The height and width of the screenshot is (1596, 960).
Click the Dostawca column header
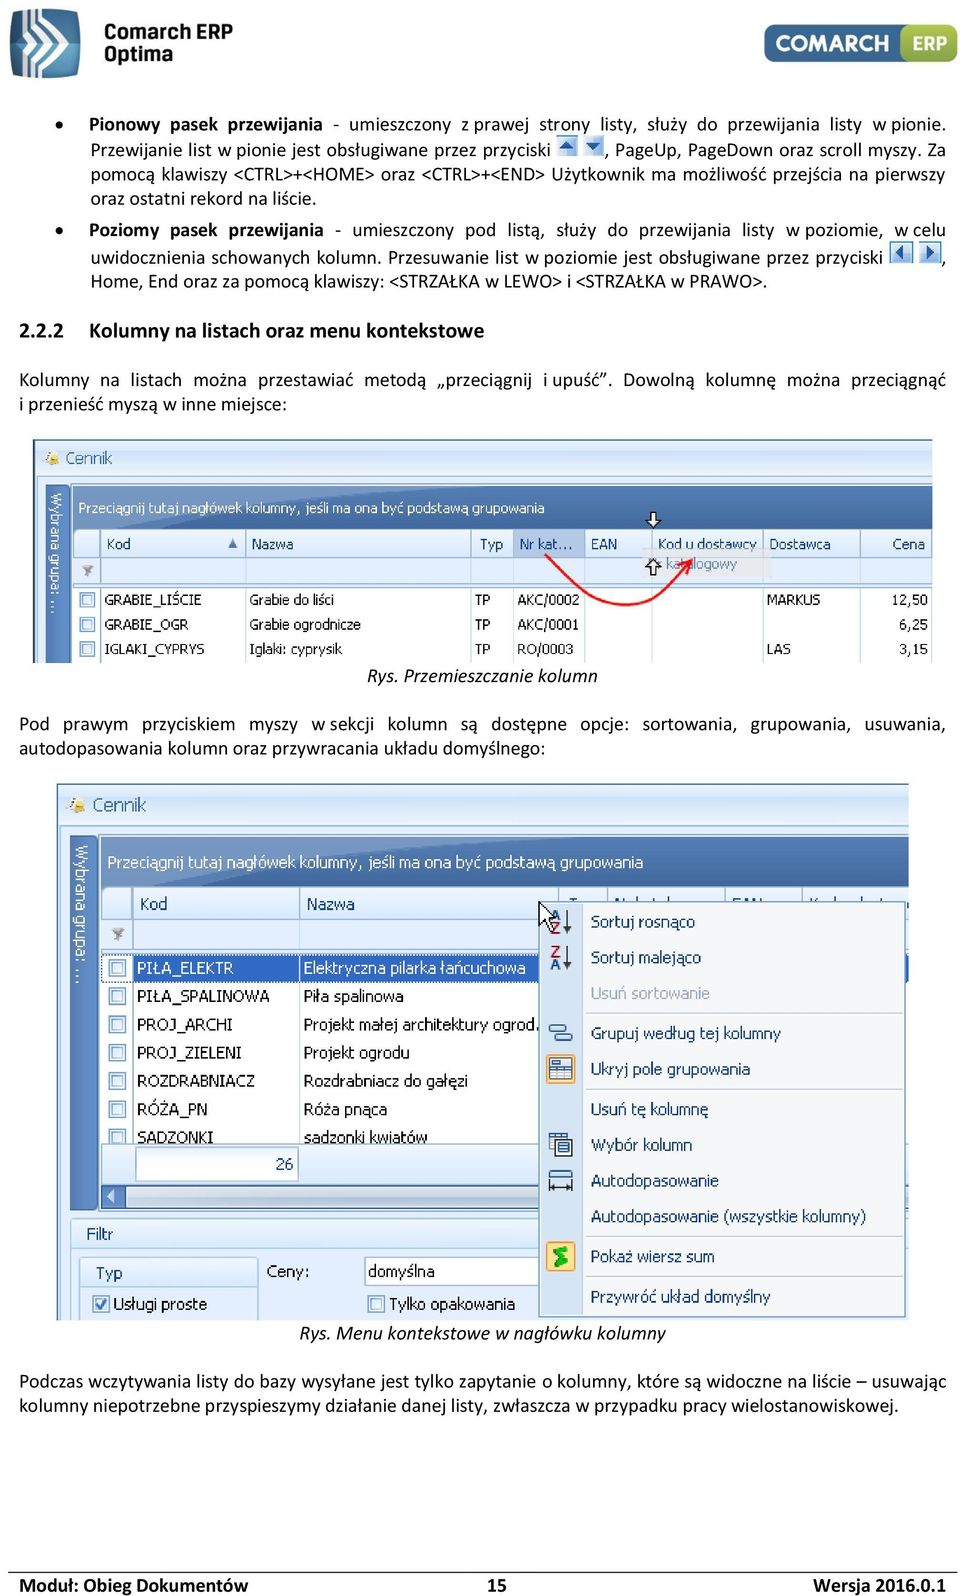(811, 544)
